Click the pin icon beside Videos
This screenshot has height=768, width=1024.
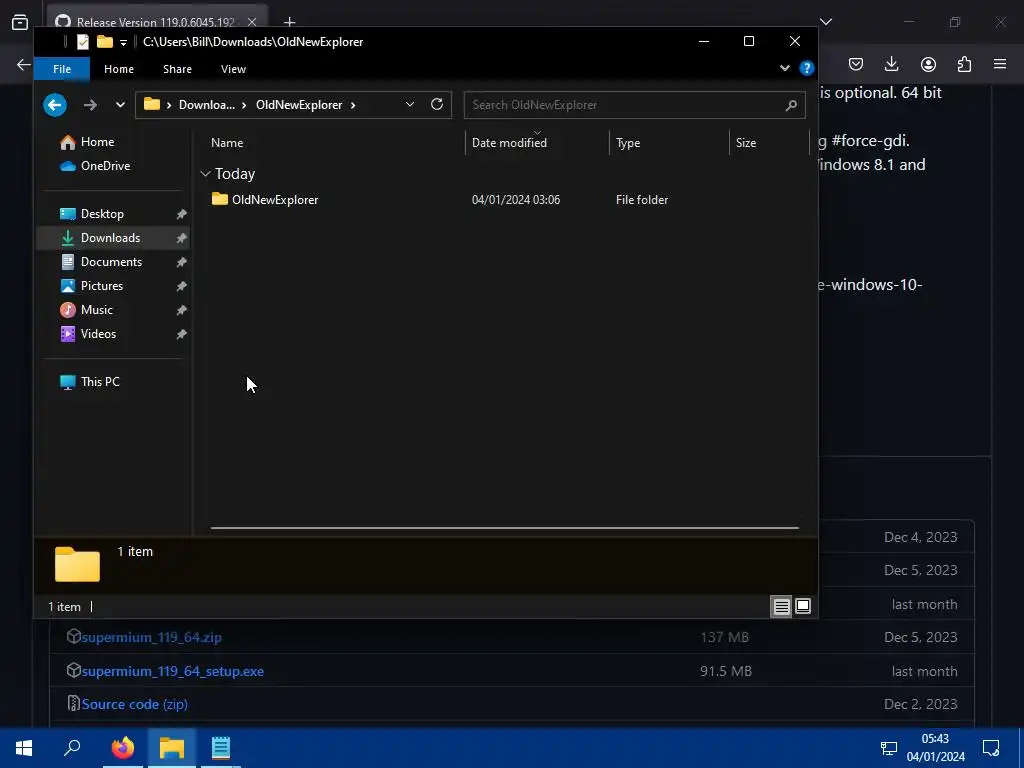(x=182, y=334)
